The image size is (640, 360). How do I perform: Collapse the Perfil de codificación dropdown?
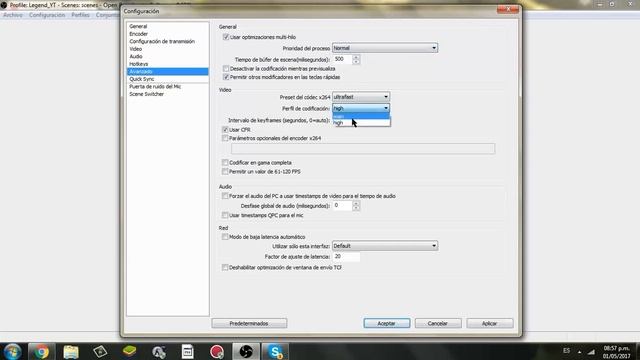click(x=361, y=108)
